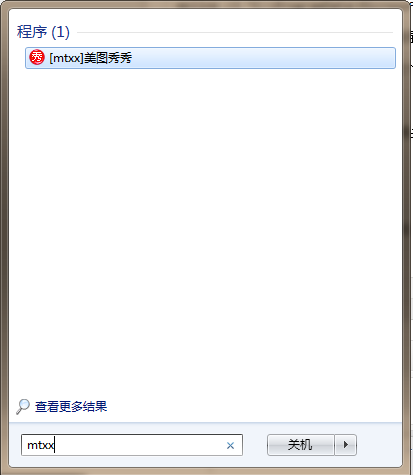This screenshot has width=413, height=475.
Task: Expand the arrow menu next to 关机
Action: click(346, 445)
